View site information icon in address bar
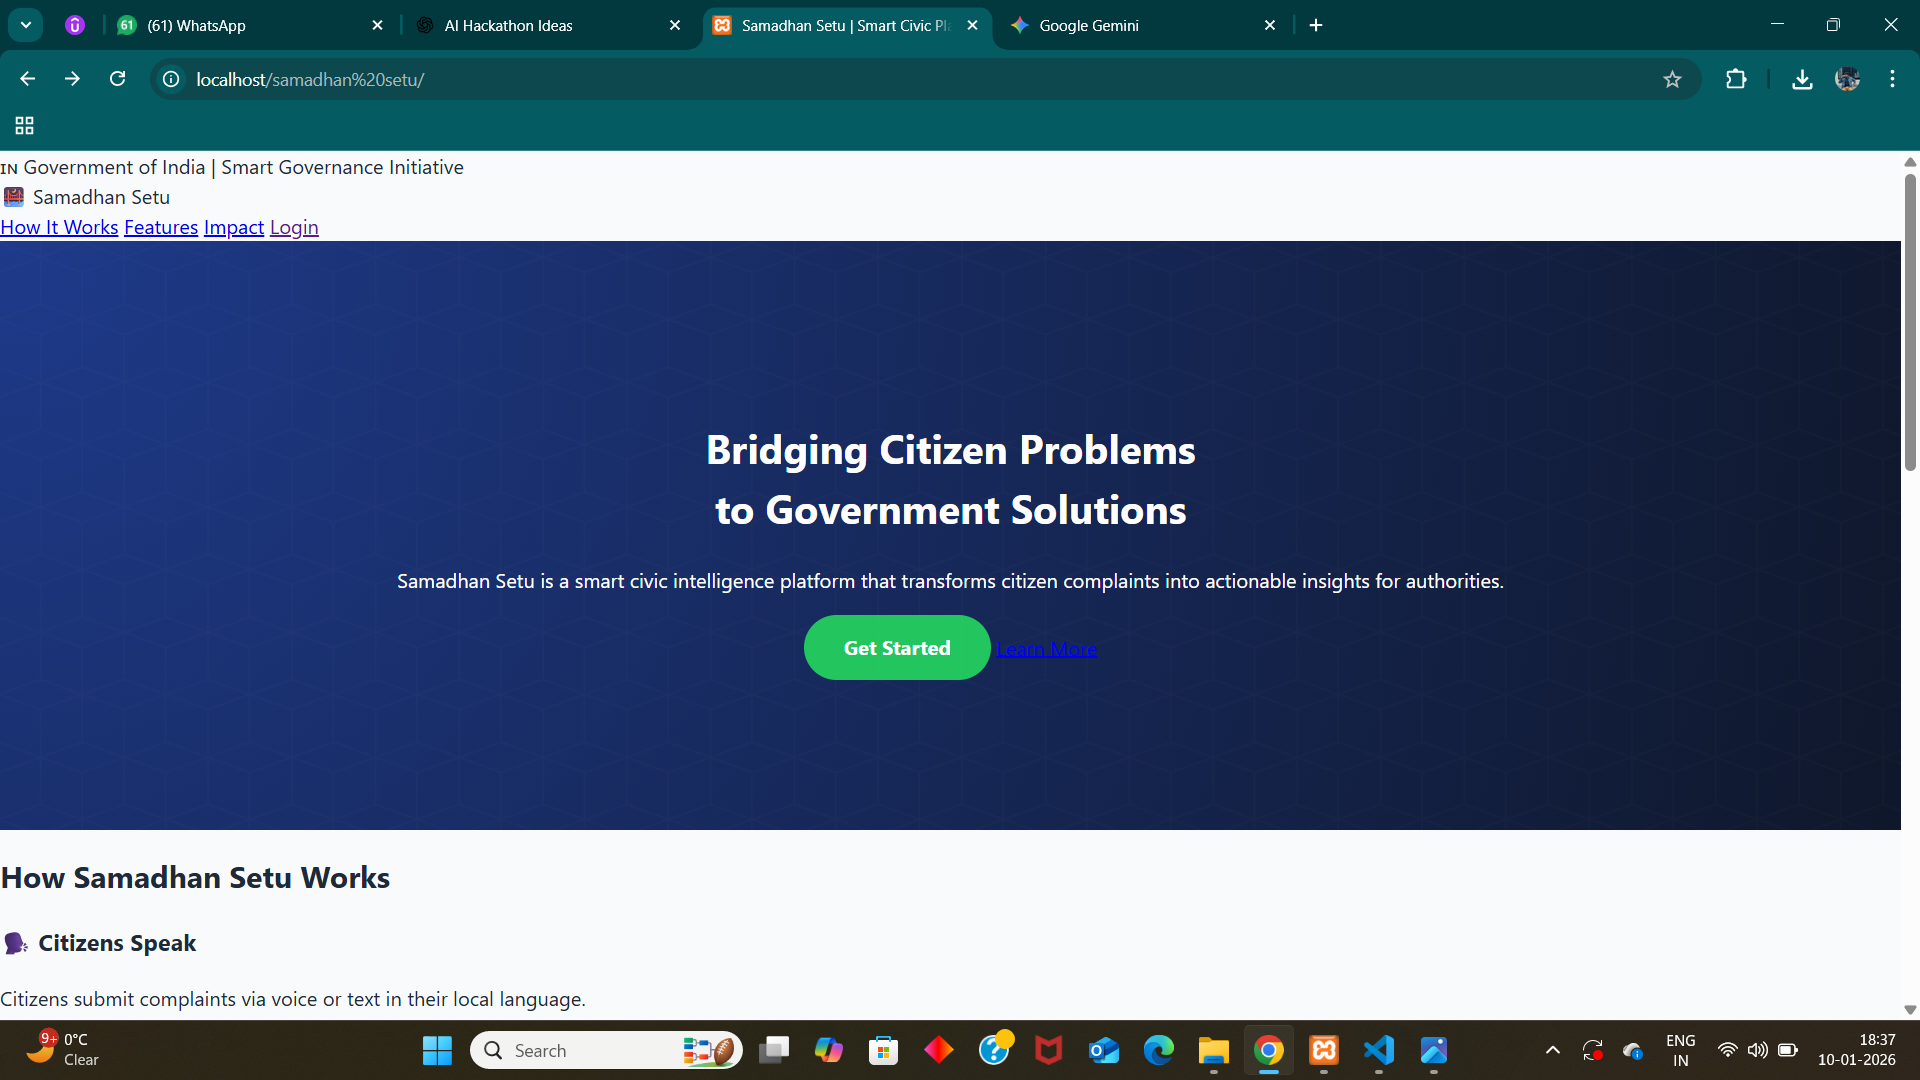This screenshot has width=1920, height=1080. point(171,79)
